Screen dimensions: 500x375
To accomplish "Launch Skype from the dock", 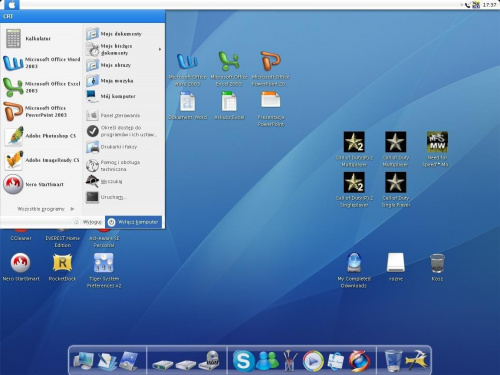I will click(x=243, y=360).
